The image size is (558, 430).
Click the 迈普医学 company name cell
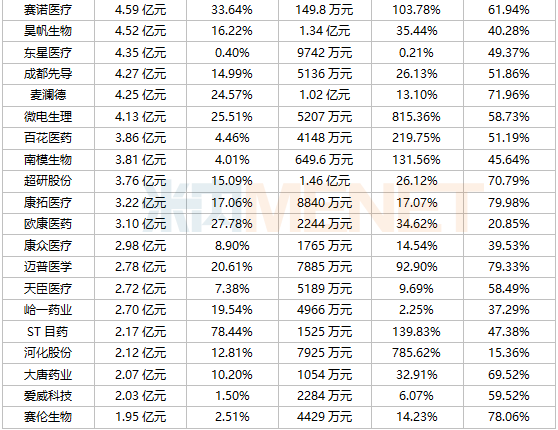48,267
